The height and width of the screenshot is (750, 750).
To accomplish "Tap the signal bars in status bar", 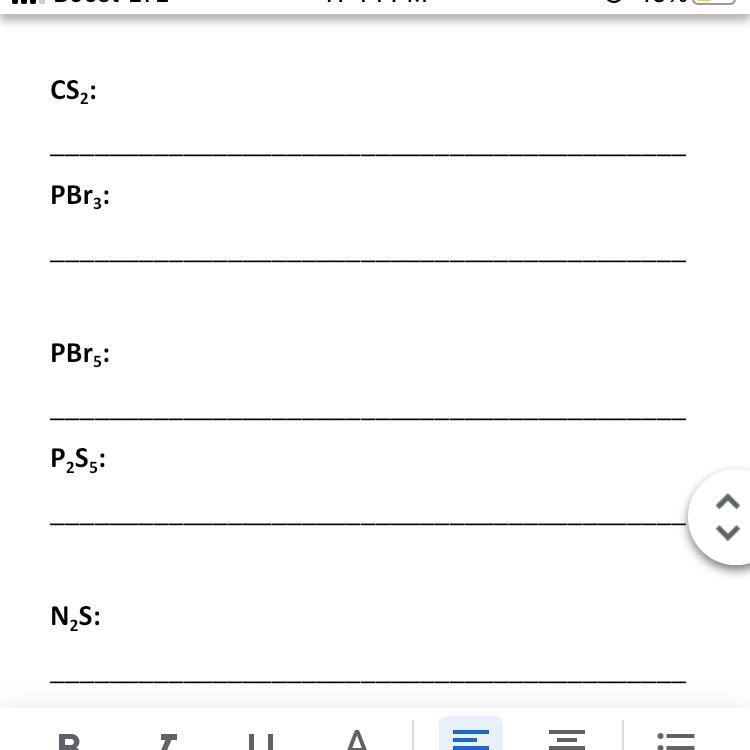I will pos(28,1).
